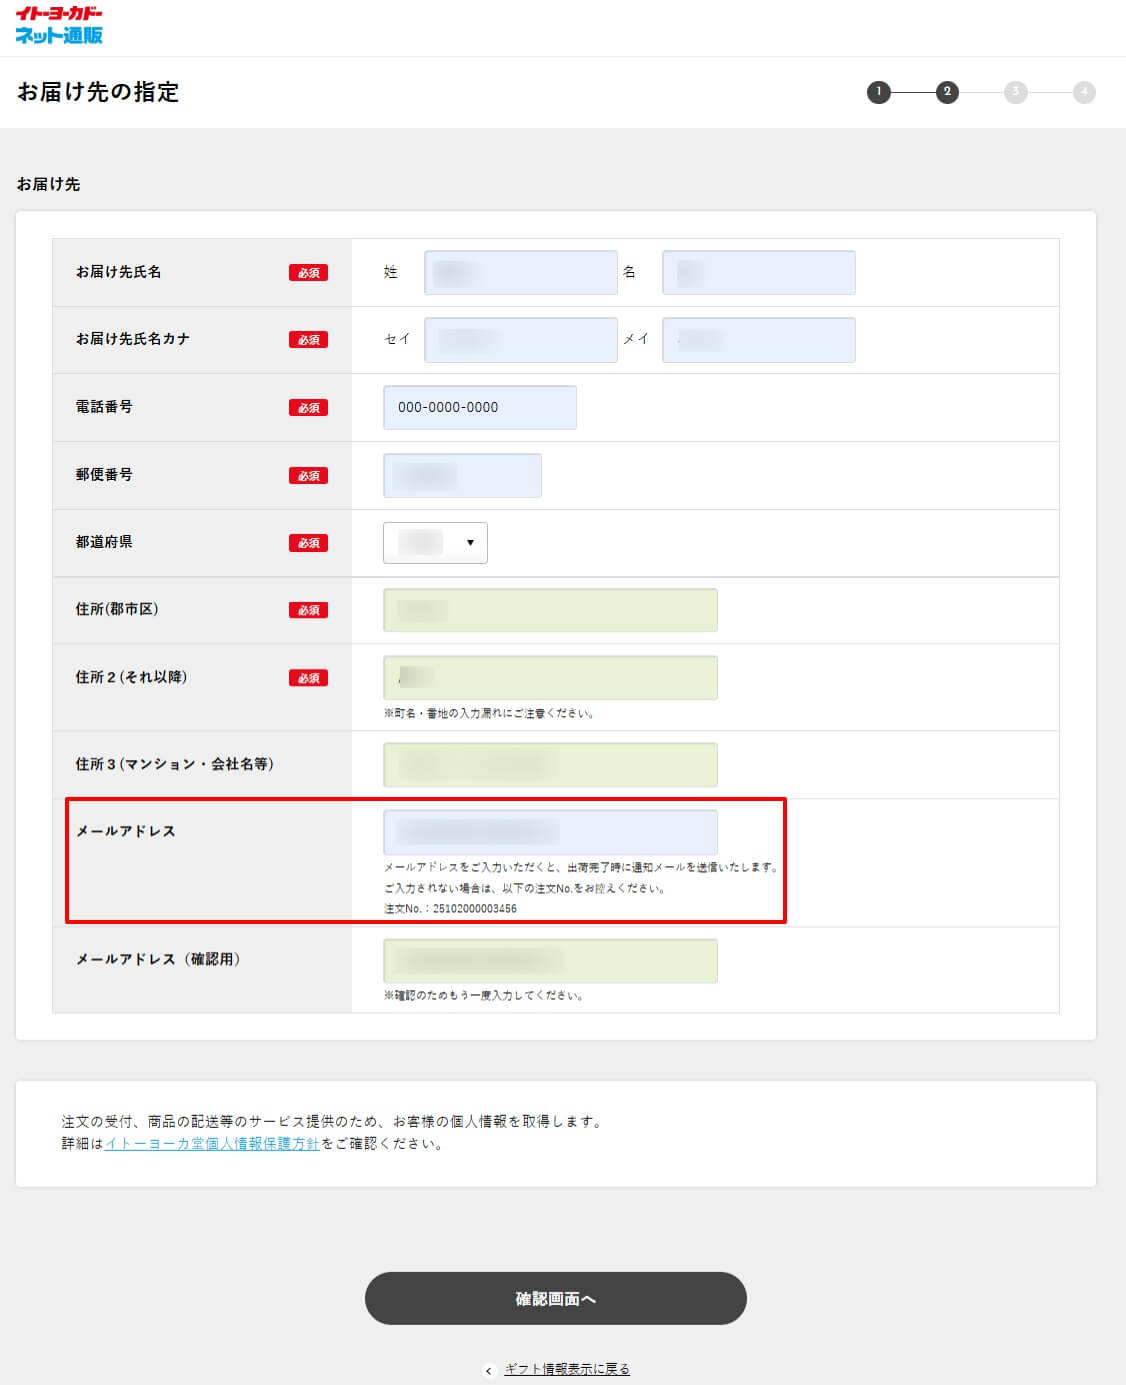Focus the メールアドレス(確認用) confirmation field

coord(550,961)
